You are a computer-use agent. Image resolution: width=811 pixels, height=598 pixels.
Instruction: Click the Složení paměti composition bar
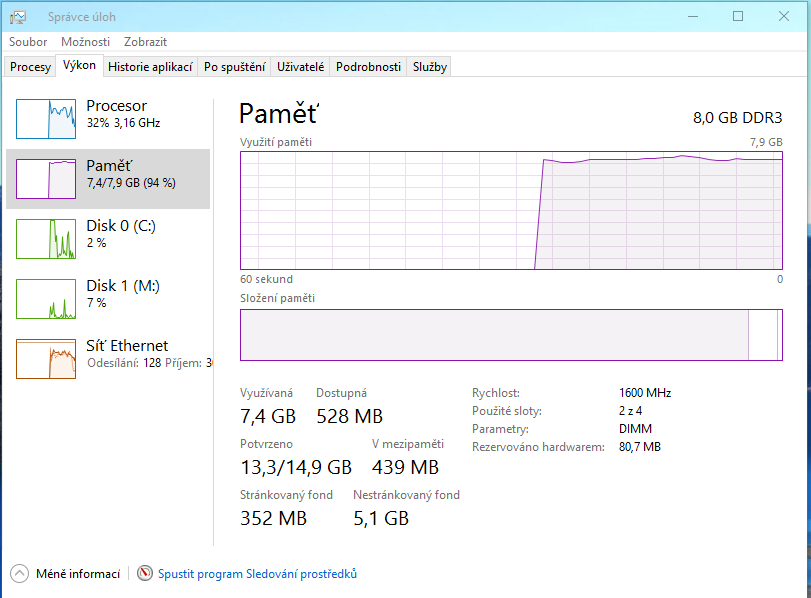(x=510, y=334)
